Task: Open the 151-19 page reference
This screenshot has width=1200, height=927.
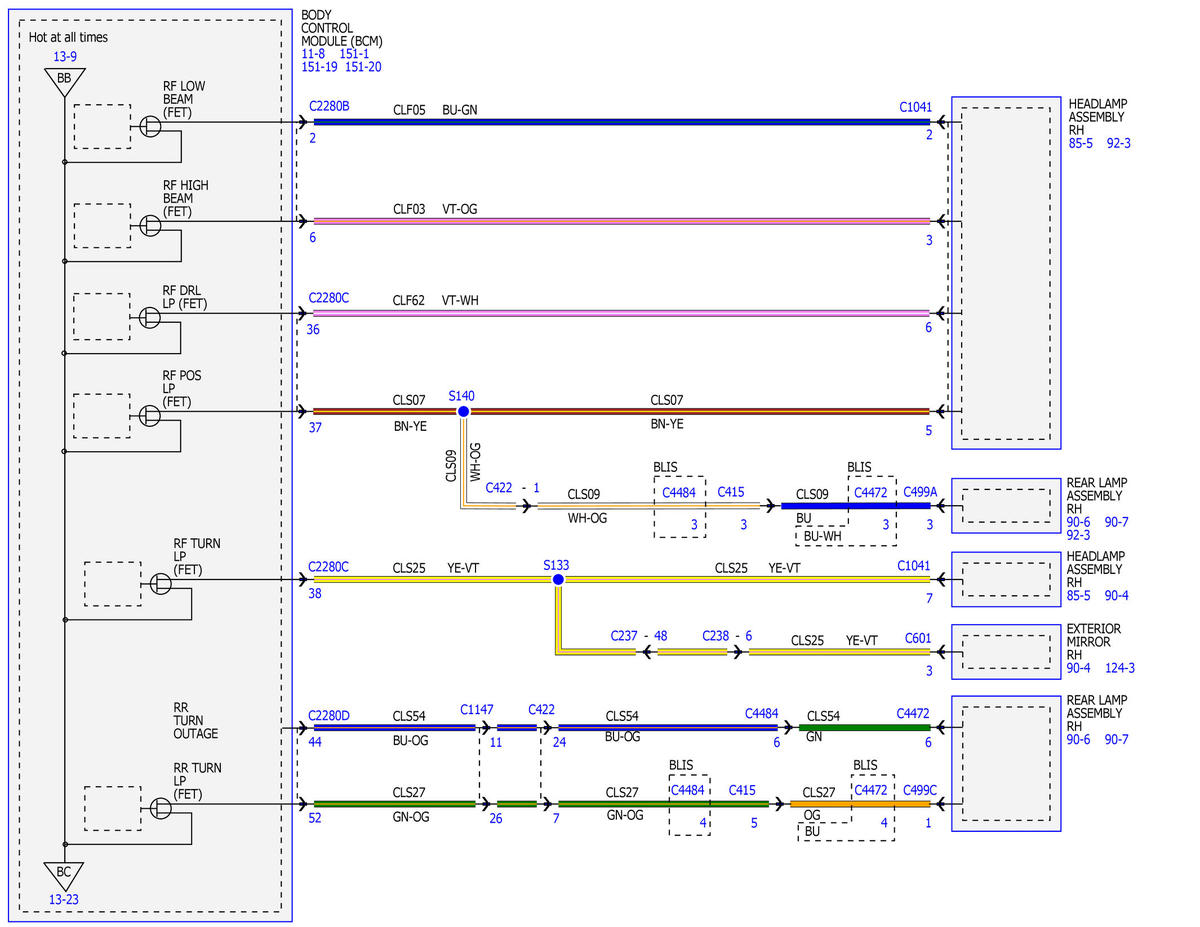Action: coord(320,67)
